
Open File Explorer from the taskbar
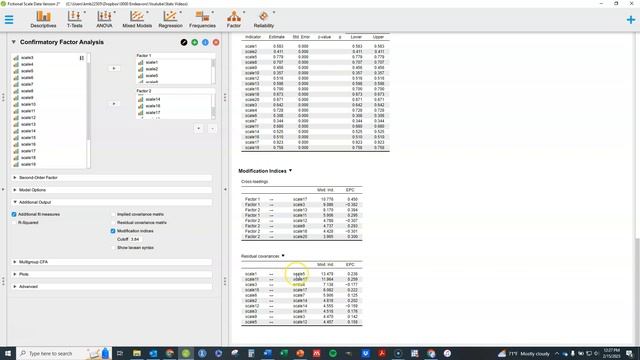[137, 353]
